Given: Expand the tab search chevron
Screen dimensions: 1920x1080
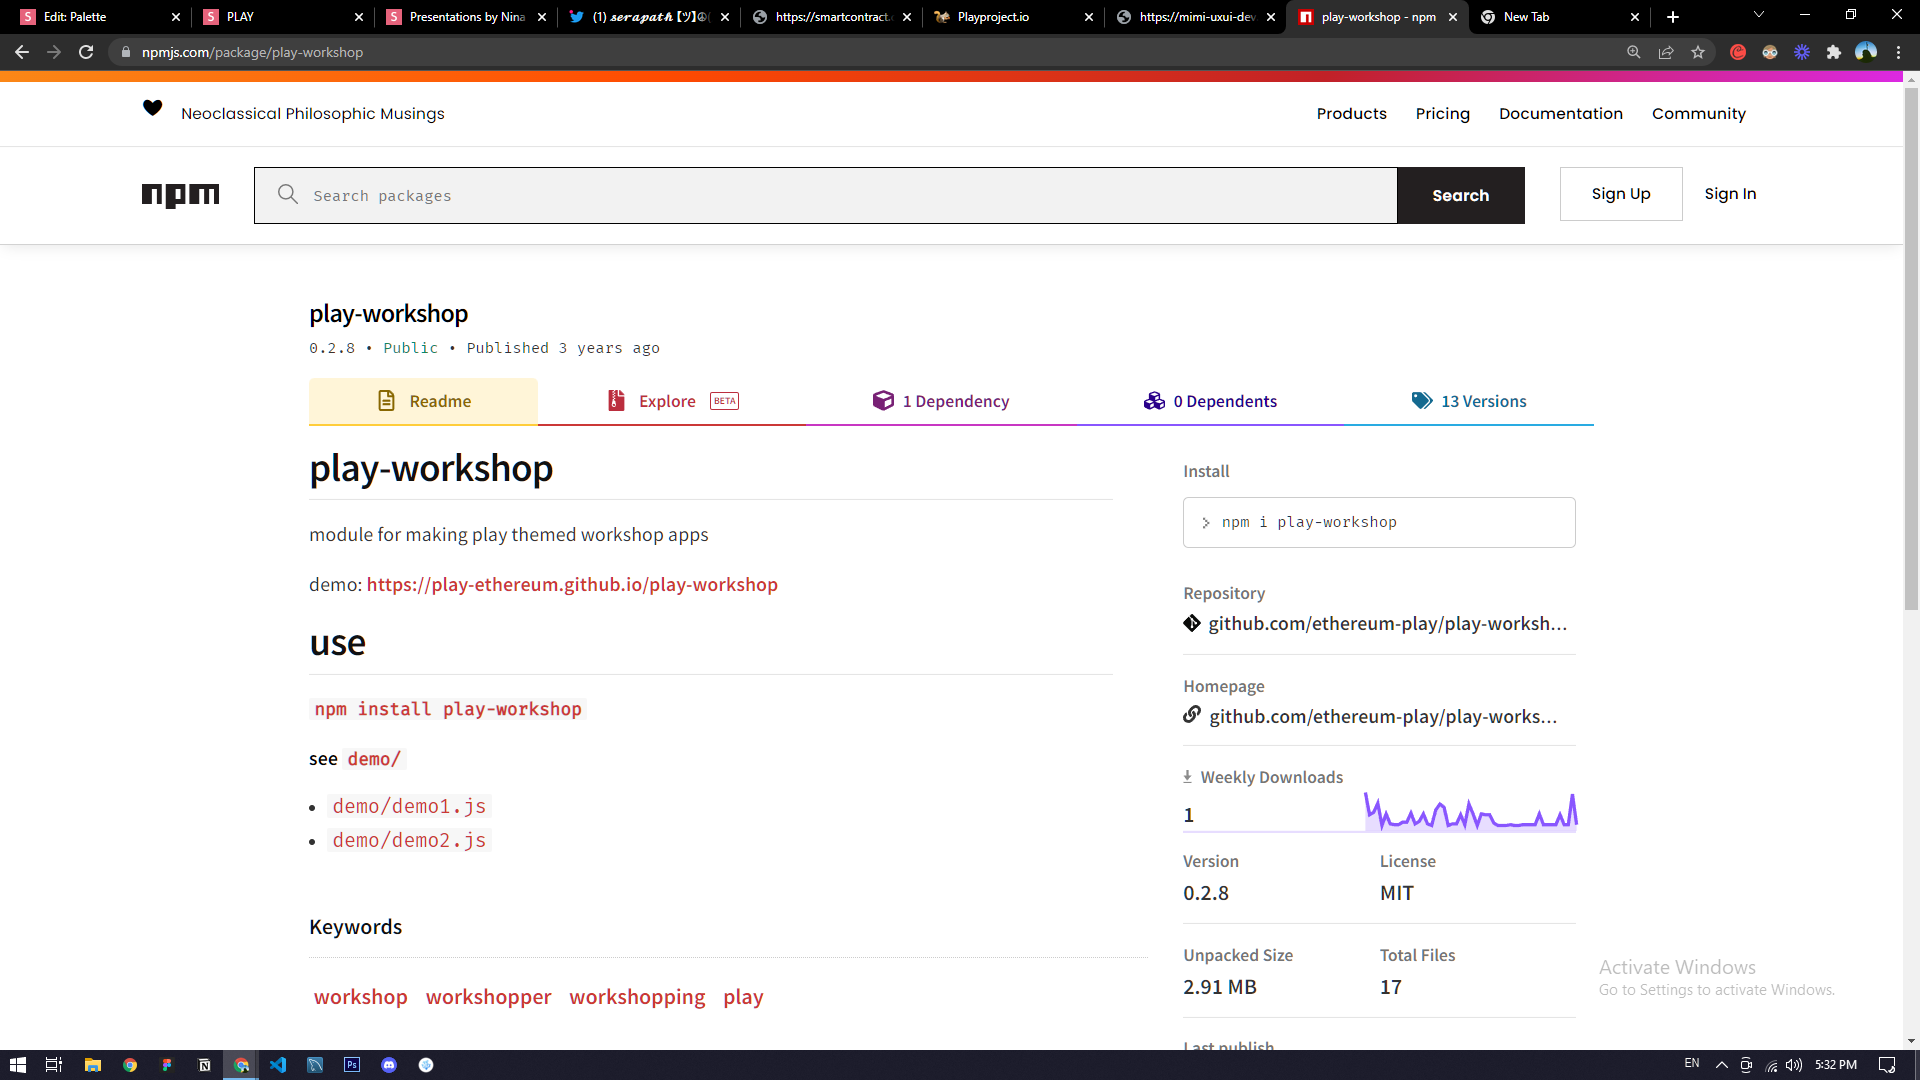Looking at the screenshot, I should point(1759,15).
